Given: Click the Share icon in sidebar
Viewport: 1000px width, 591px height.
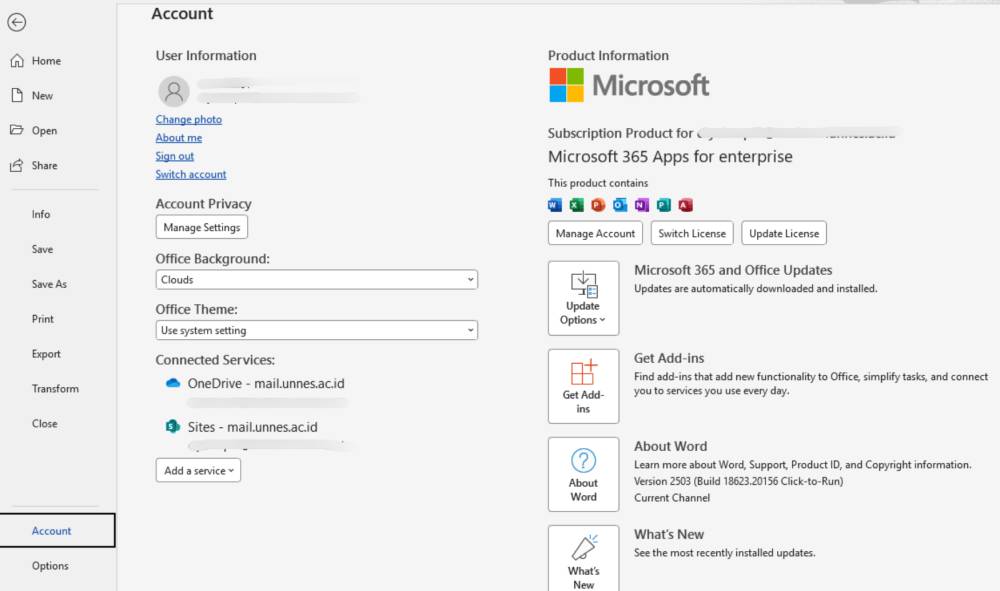Looking at the screenshot, I should pos(17,165).
